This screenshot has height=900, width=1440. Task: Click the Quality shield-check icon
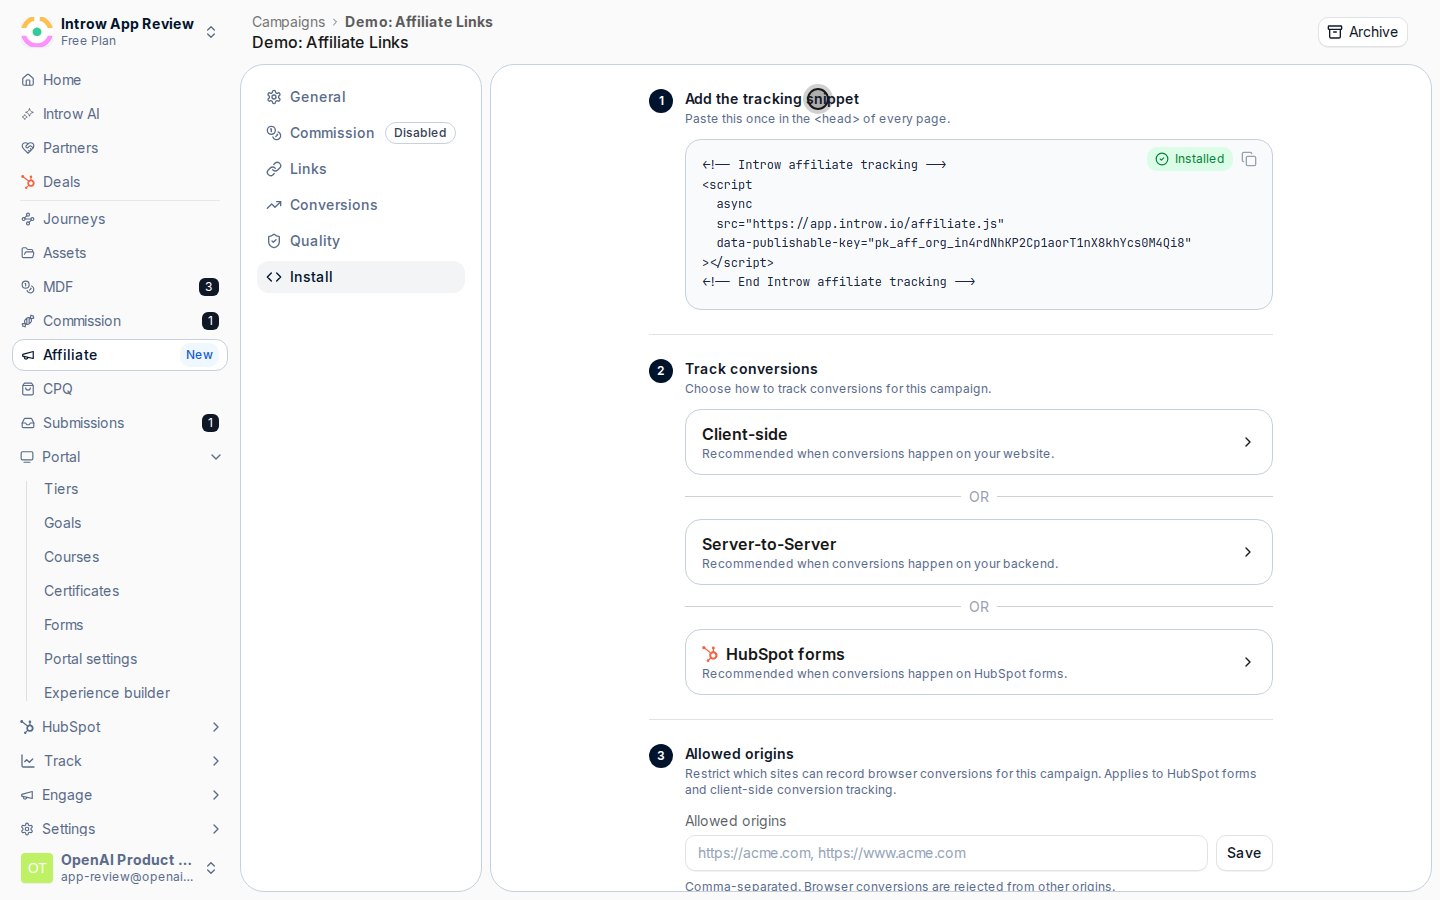pyautogui.click(x=274, y=241)
